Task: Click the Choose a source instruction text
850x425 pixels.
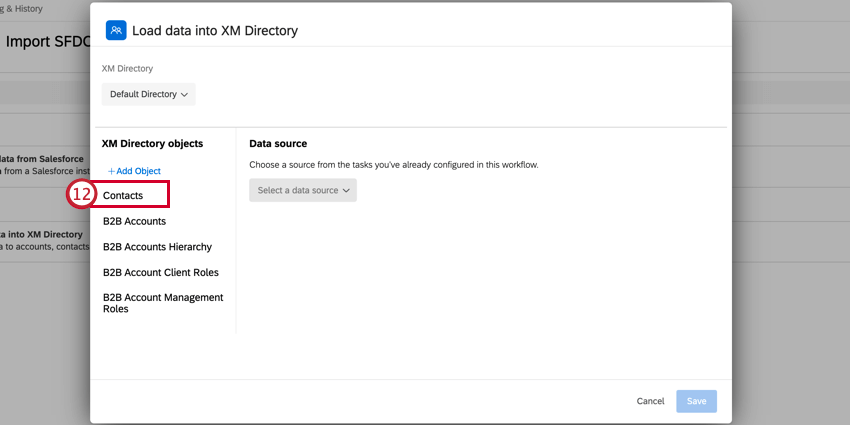Action: [394, 165]
